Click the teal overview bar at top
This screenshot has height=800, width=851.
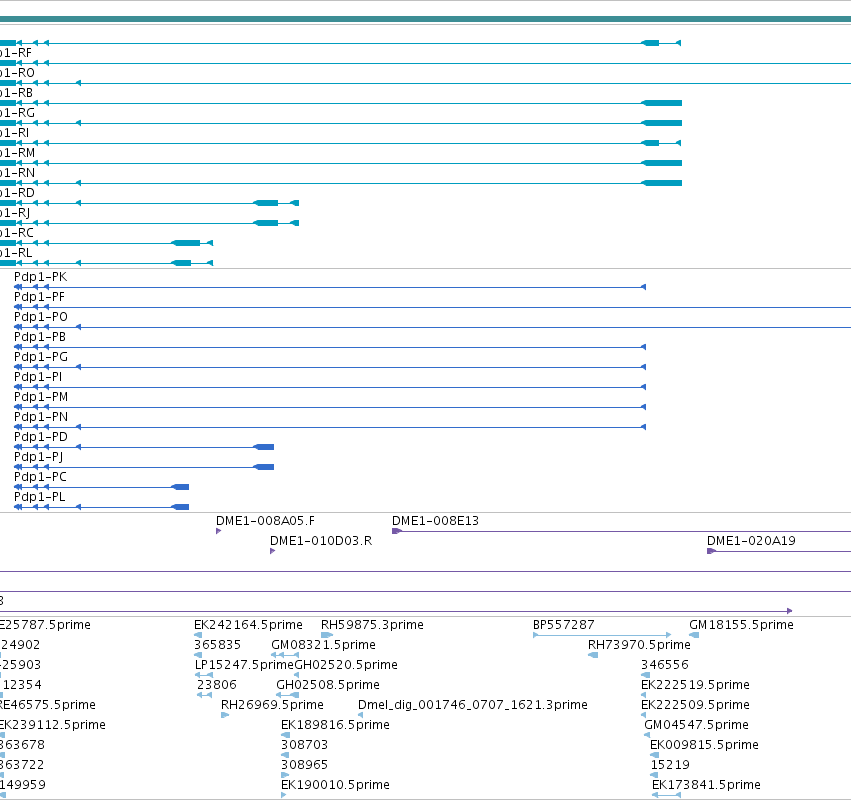426,20
